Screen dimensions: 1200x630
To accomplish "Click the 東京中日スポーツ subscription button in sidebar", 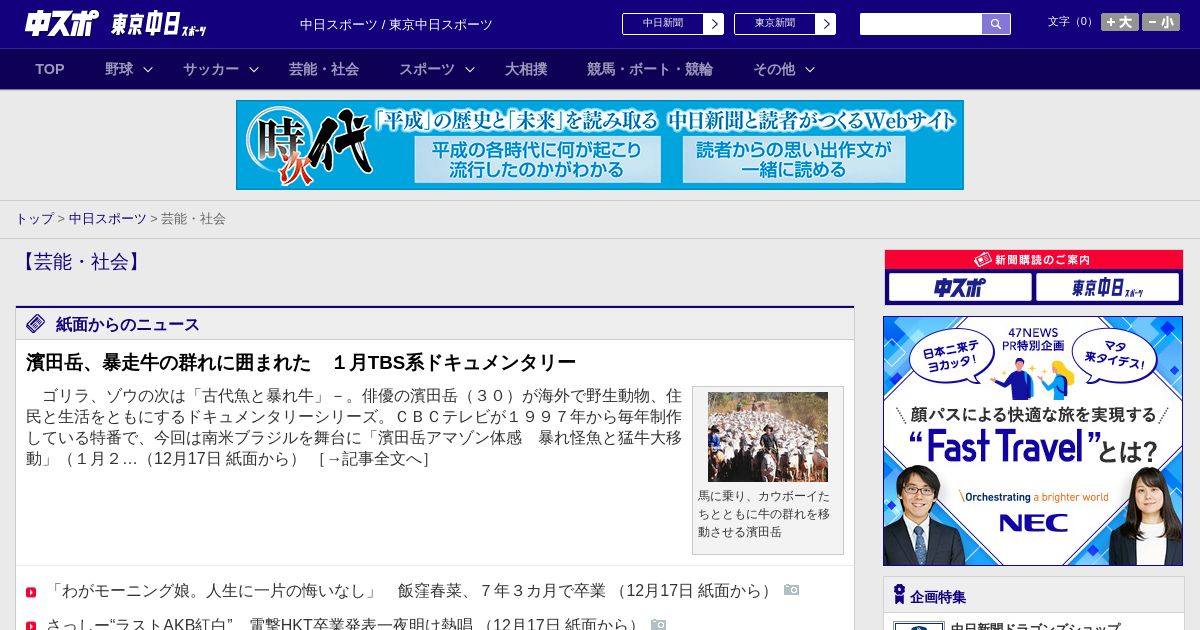I will [x=1107, y=288].
